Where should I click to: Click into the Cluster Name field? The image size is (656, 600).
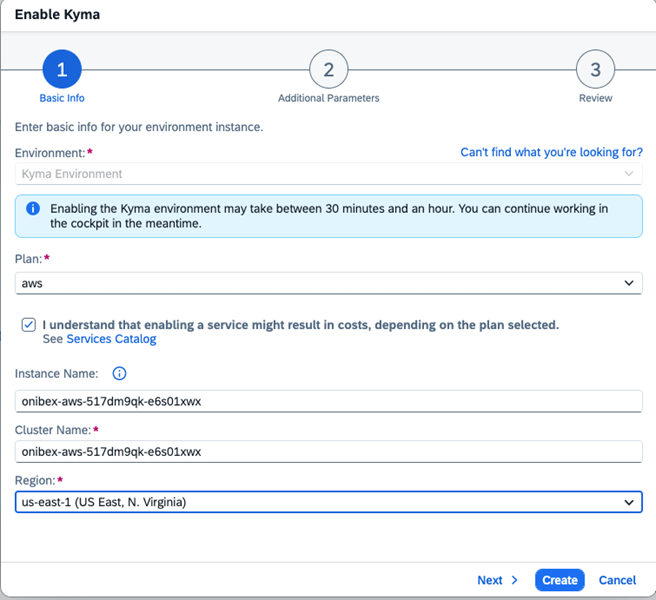(328, 451)
